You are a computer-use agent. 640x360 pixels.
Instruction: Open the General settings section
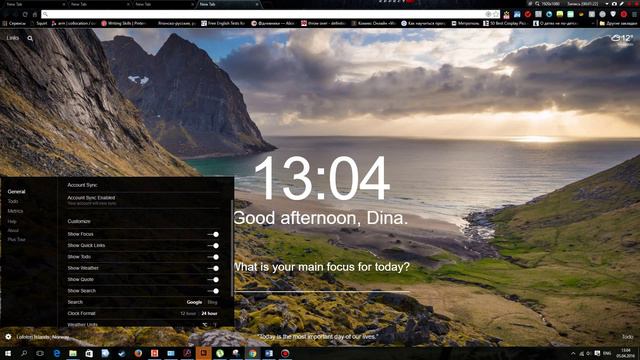coord(16,191)
